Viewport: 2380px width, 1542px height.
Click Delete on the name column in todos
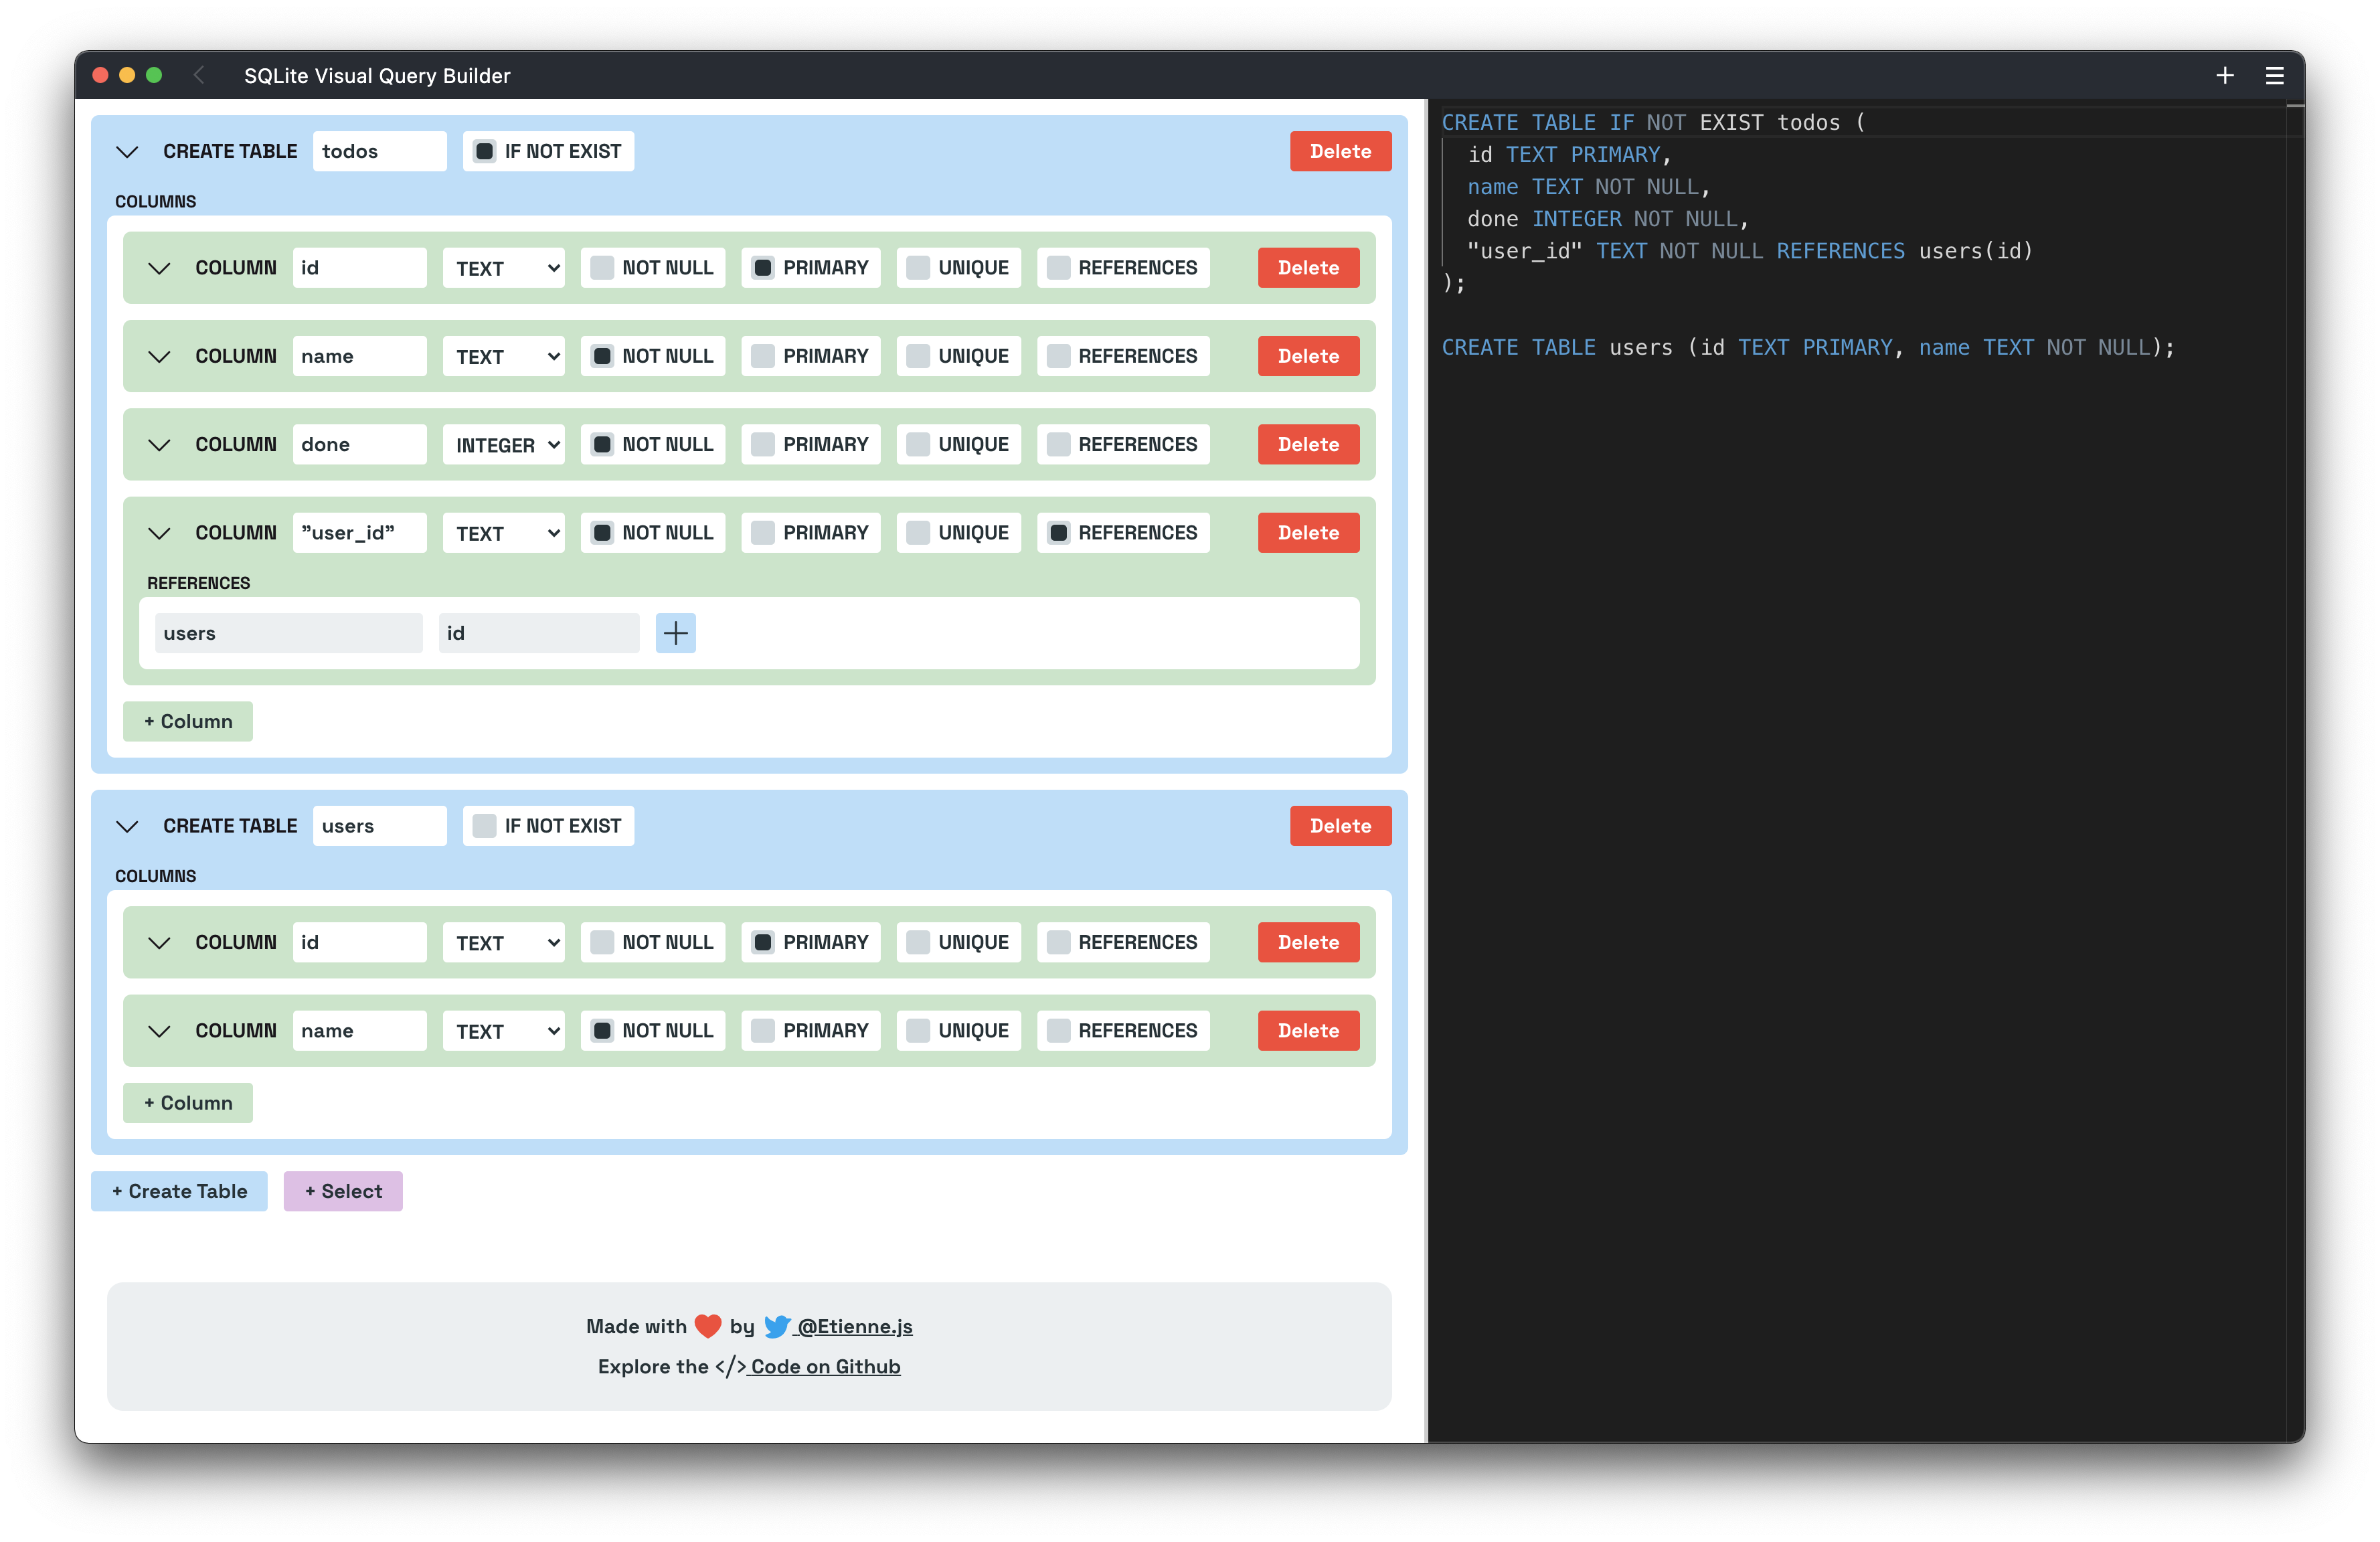coord(1308,354)
